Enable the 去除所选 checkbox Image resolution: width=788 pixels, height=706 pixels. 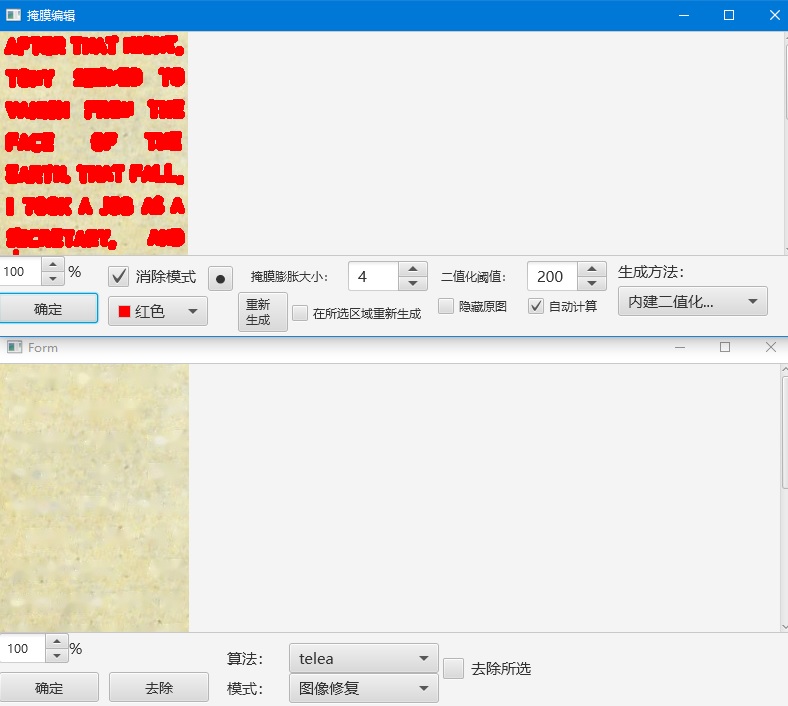click(x=453, y=669)
